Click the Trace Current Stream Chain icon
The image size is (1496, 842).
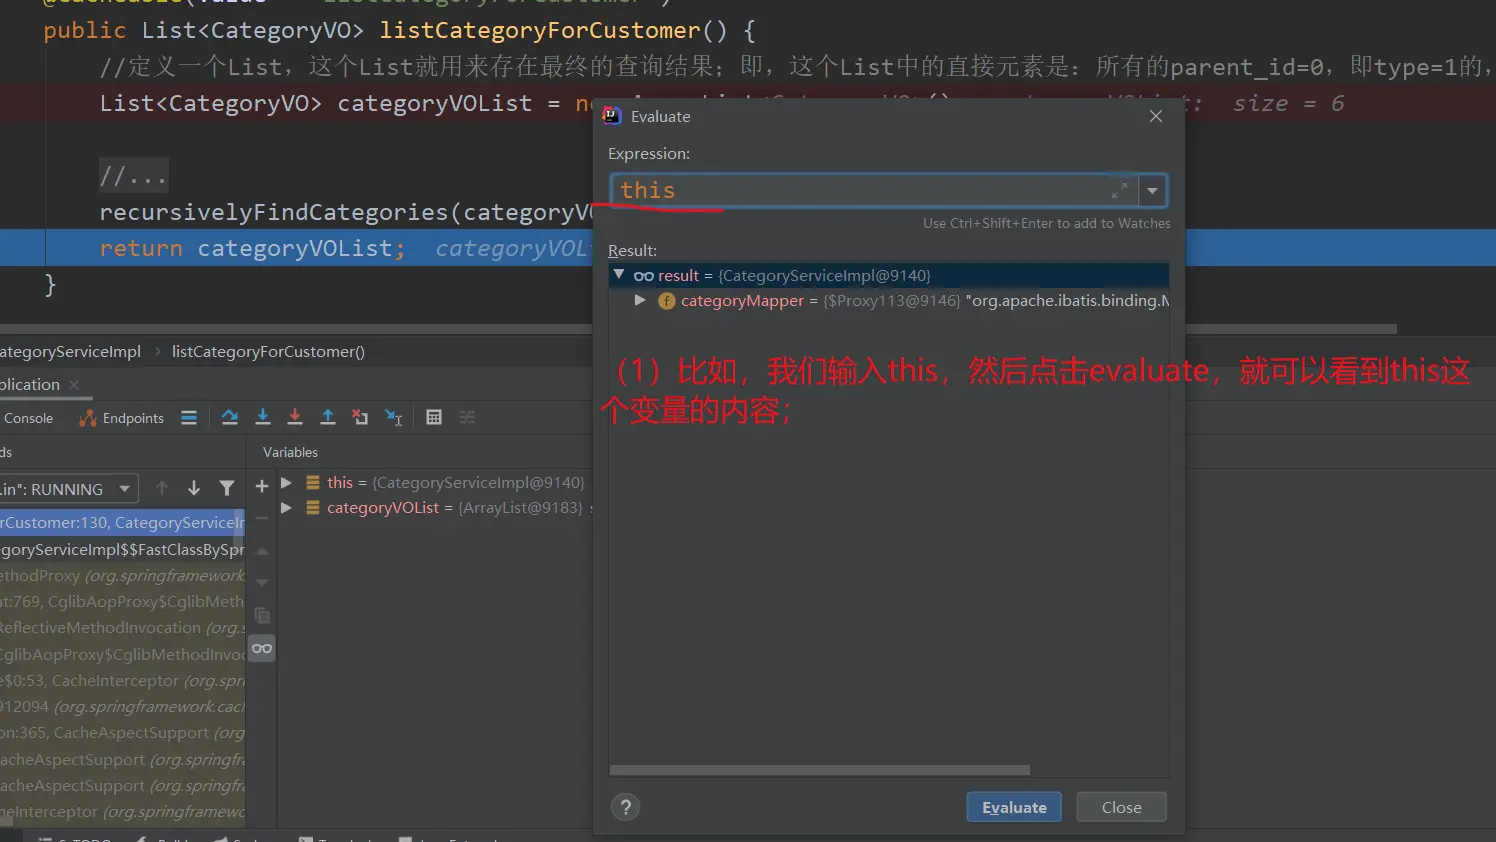tap(467, 418)
